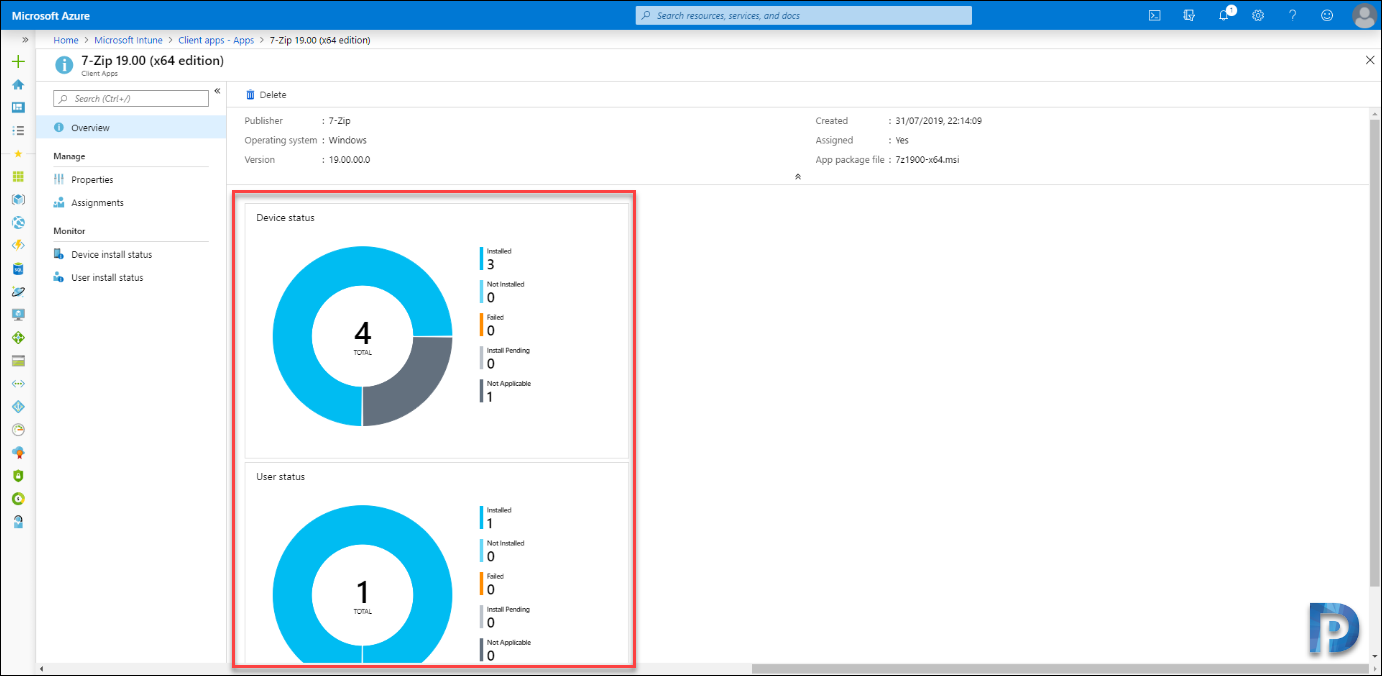Click Not Applicable 1 in Device status legend
Screen dimensions: 1382x676
(506, 391)
